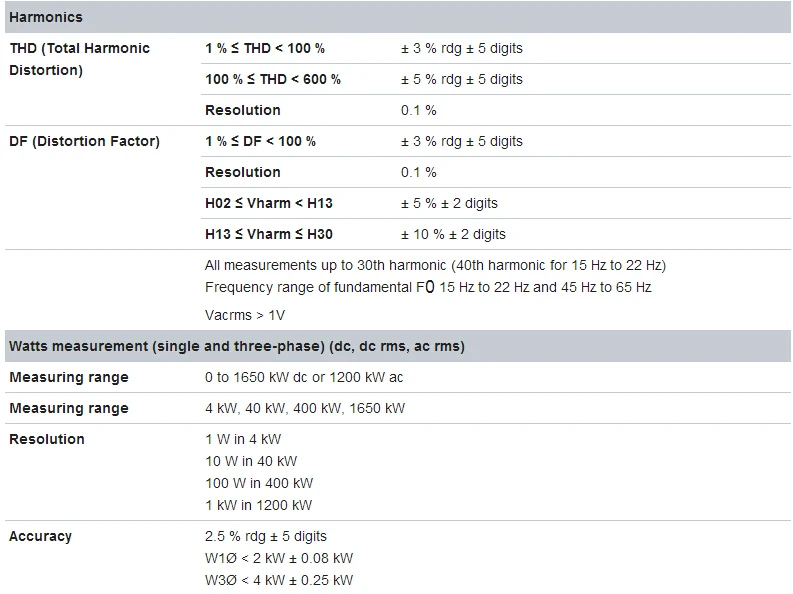Click the H13 ≤ Vharm ≤ H30 row

[x=496, y=234]
